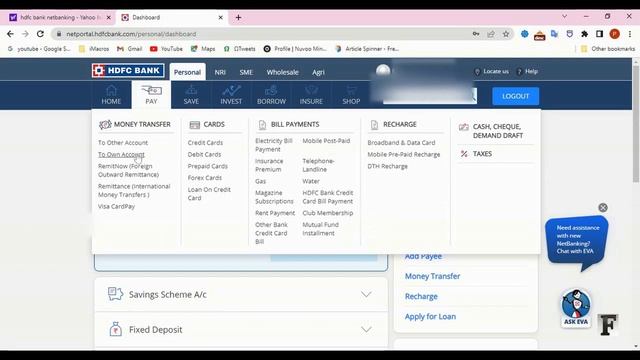The height and width of the screenshot is (360, 640).
Task: Open Loan On Credit Card
Action: click(209, 194)
